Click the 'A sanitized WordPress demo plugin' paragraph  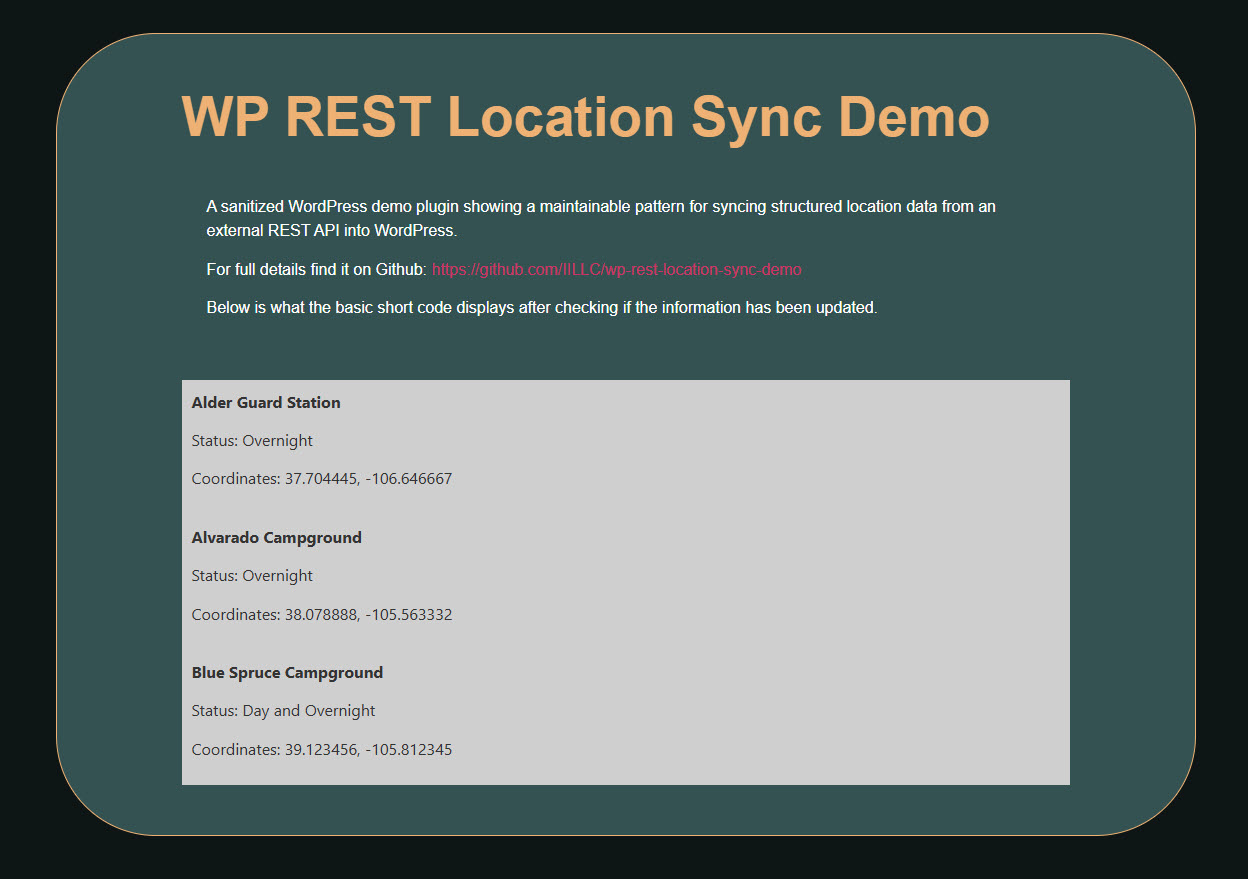pos(601,218)
